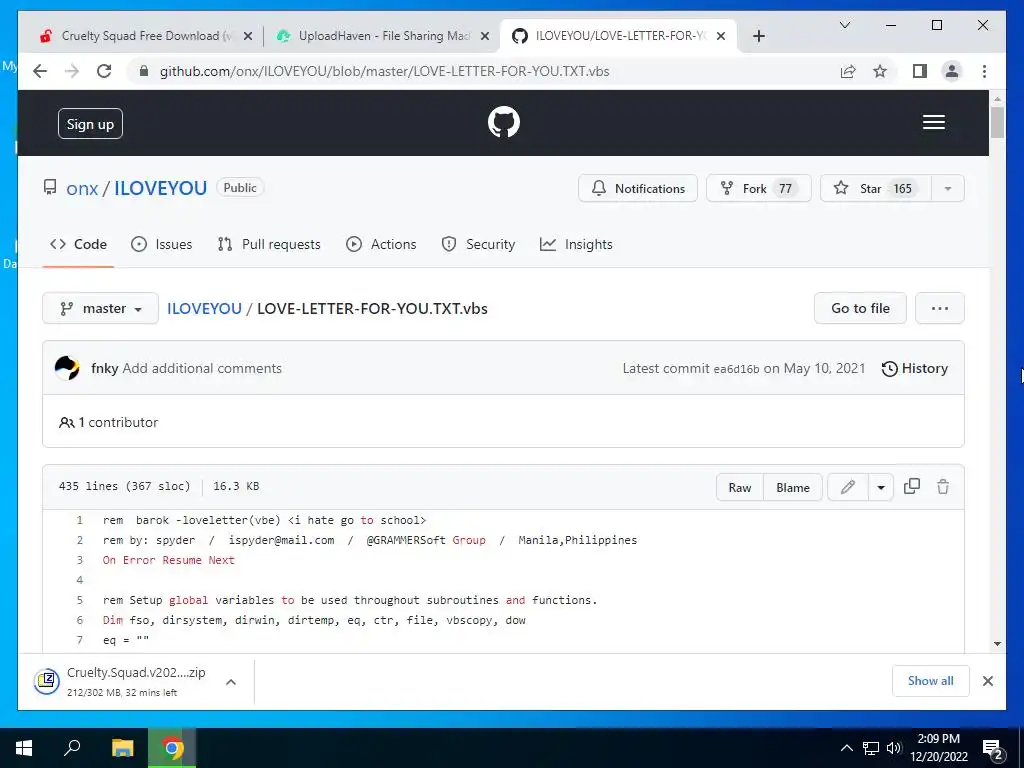Screen dimensions: 1024x768
Task: Open the volume control tray icon
Action: [894, 748]
